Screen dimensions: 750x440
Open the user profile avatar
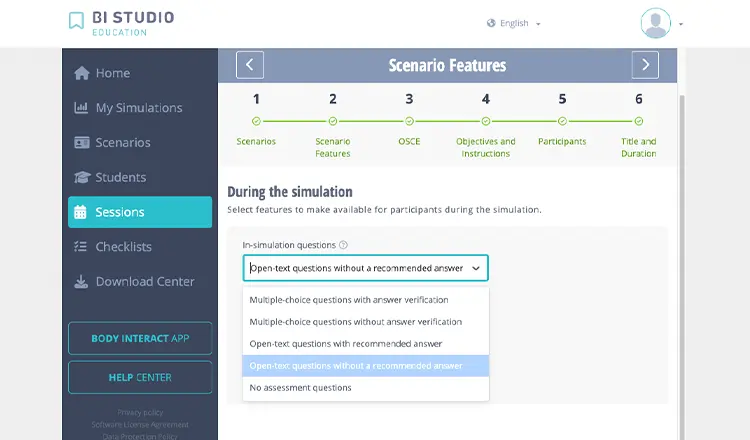(656, 23)
